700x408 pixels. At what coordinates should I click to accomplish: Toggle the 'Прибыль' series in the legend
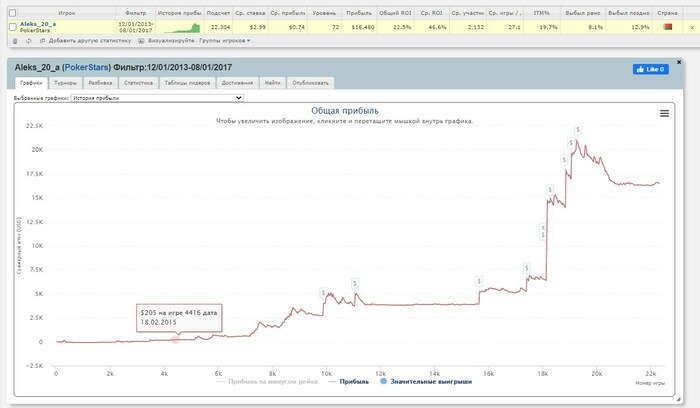pyautogui.click(x=349, y=382)
